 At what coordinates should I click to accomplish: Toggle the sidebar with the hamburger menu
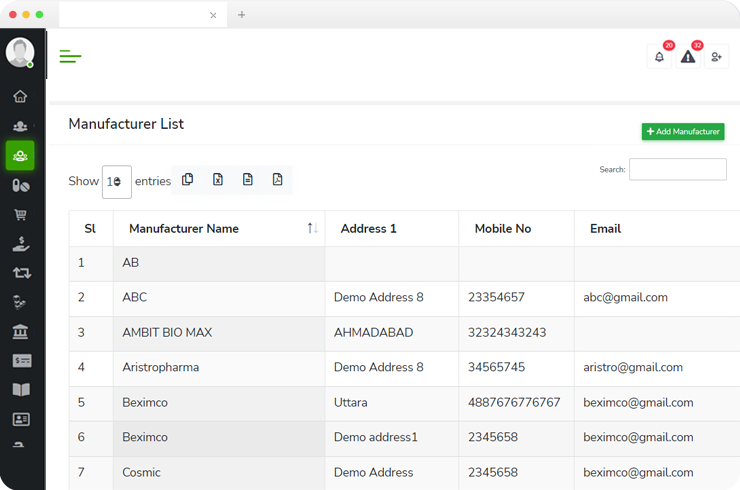pyautogui.click(x=70, y=57)
